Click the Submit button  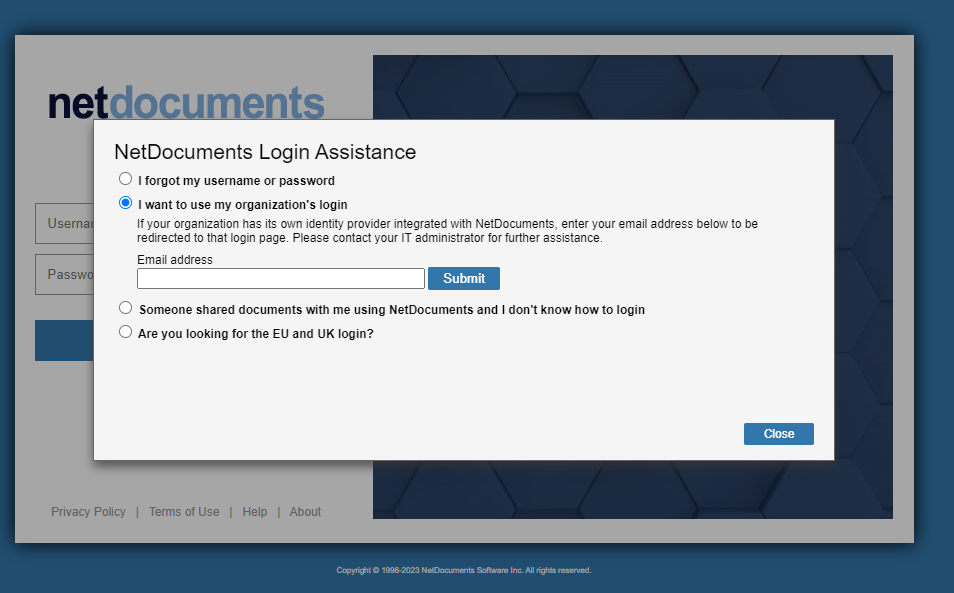(x=464, y=279)
